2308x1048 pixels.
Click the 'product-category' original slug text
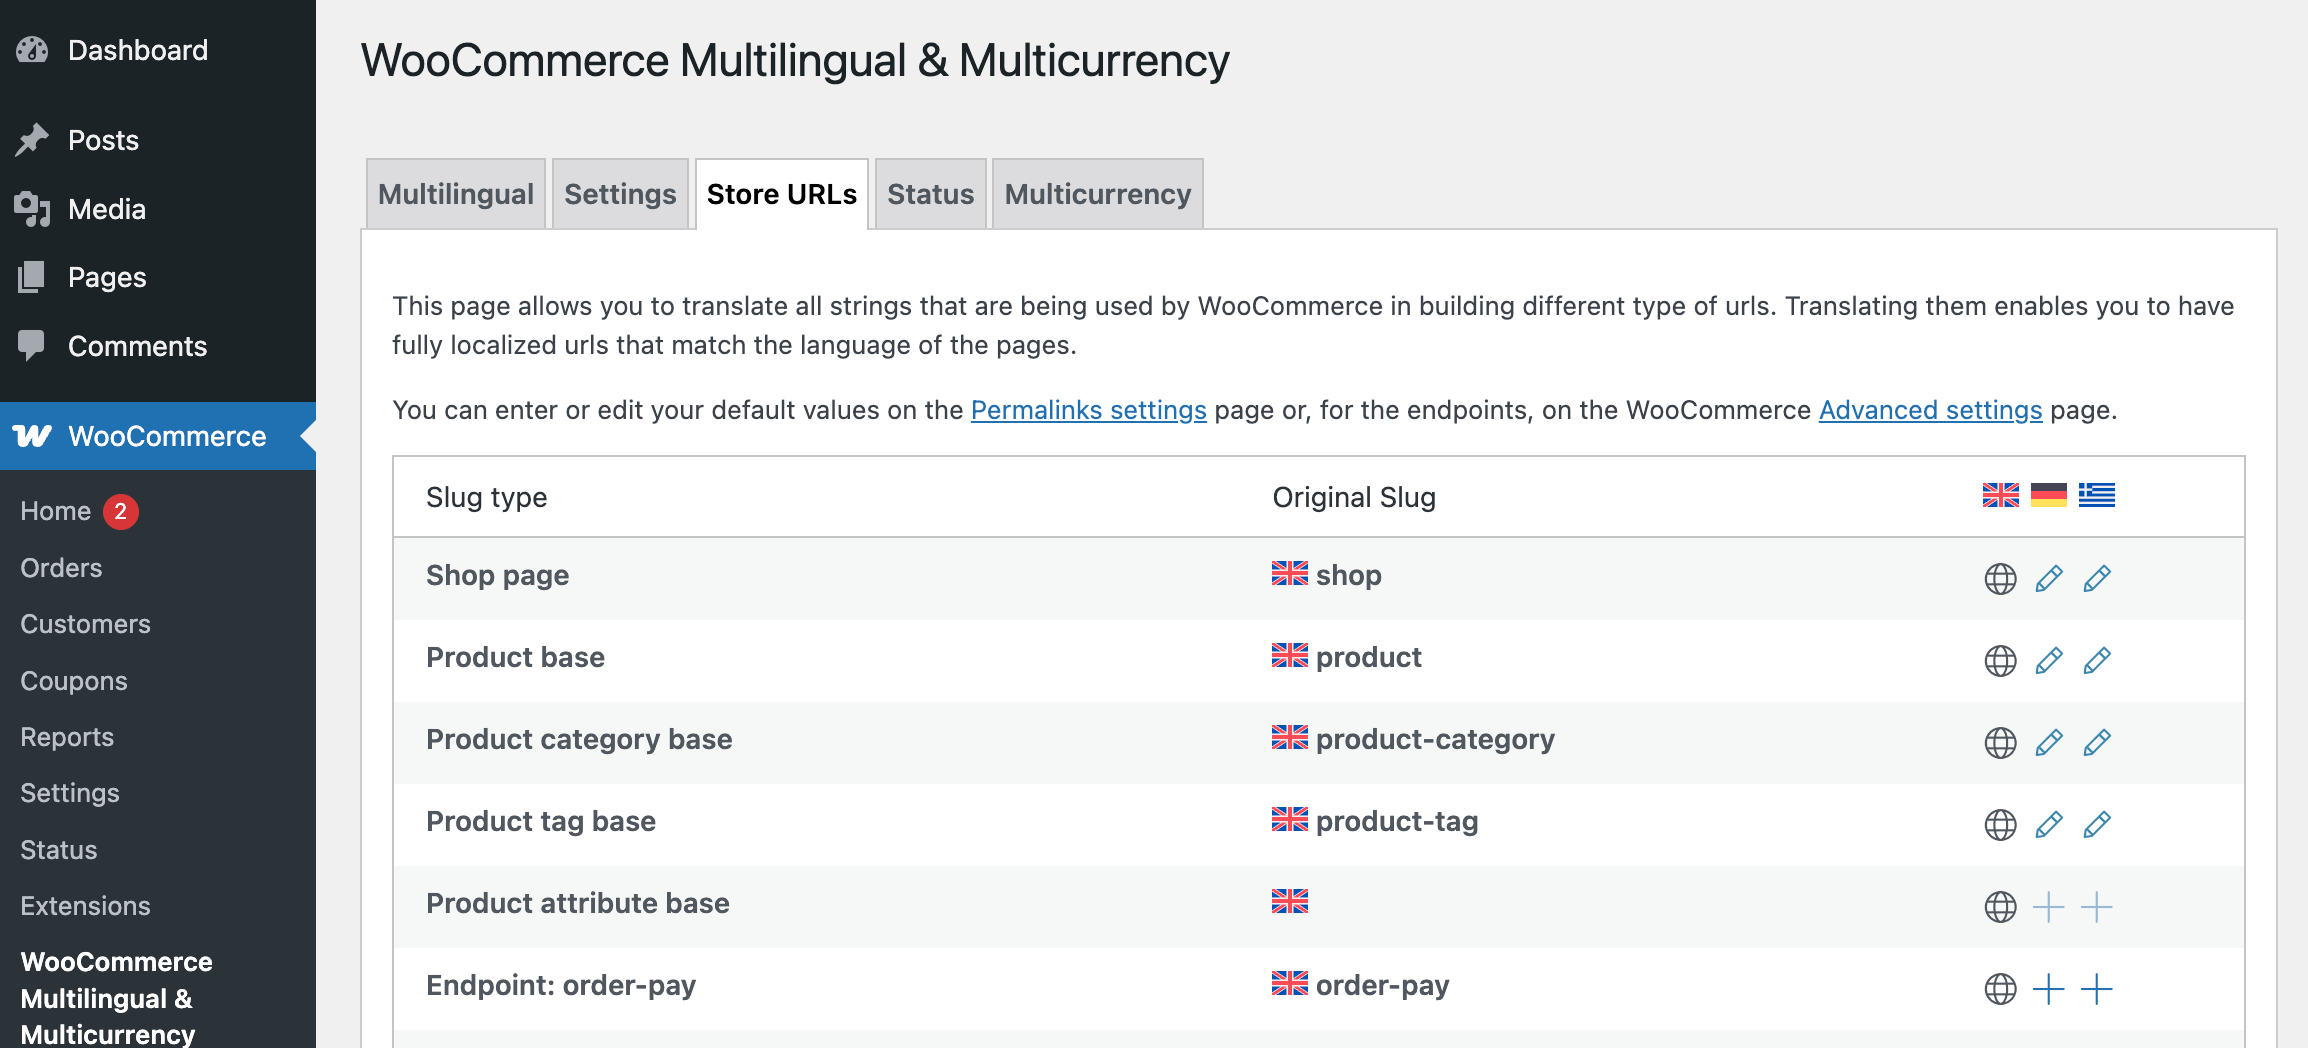[x=1435, y=739]
